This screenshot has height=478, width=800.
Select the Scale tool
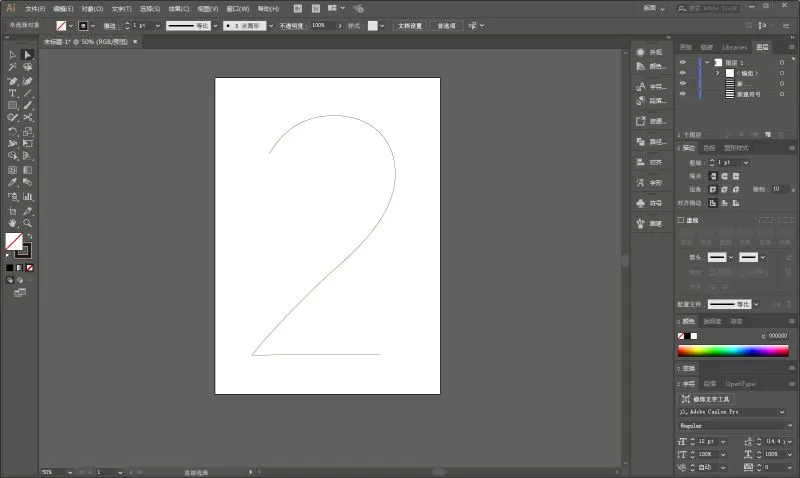coord(28,131)
